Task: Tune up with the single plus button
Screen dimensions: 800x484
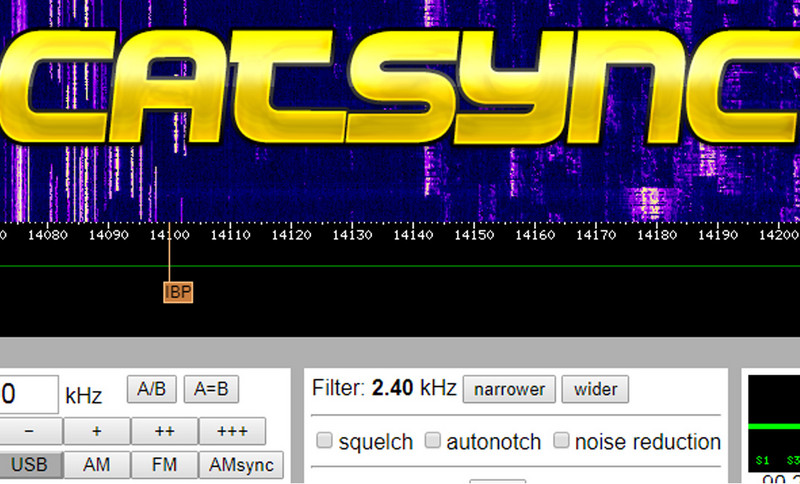Action: [97, 431]
